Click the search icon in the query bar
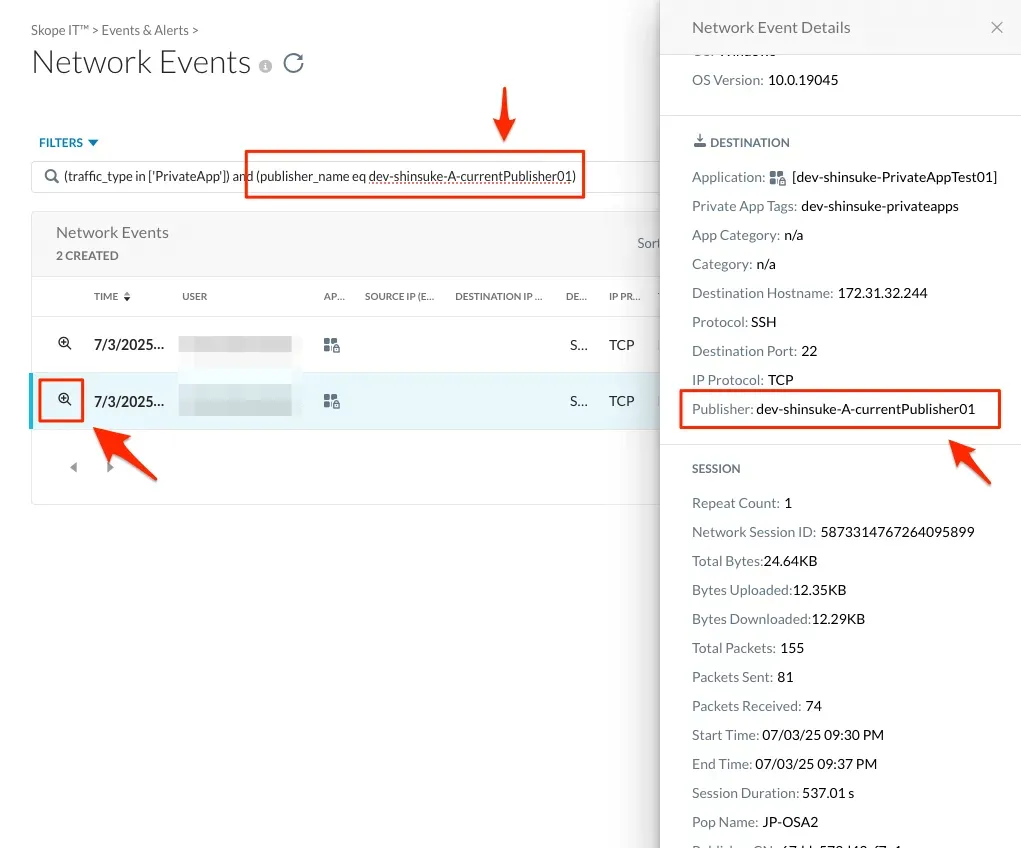The width and height of the screenshot is (1021, 848). click(x=51, y=177)
